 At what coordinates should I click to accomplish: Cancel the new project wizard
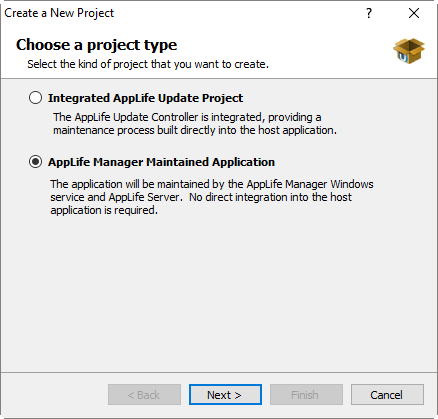(x=387, y=395)
